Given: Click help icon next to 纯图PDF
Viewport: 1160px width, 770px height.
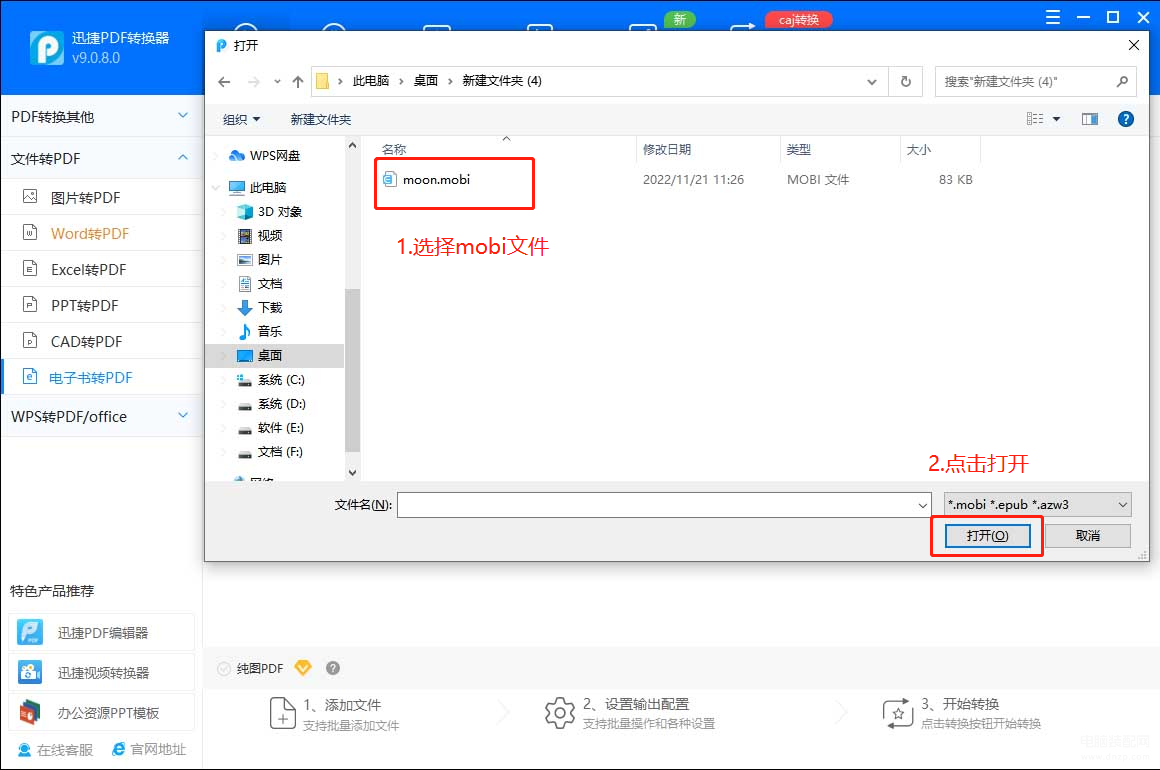Looking at the screenshot, I should point(333,668).
